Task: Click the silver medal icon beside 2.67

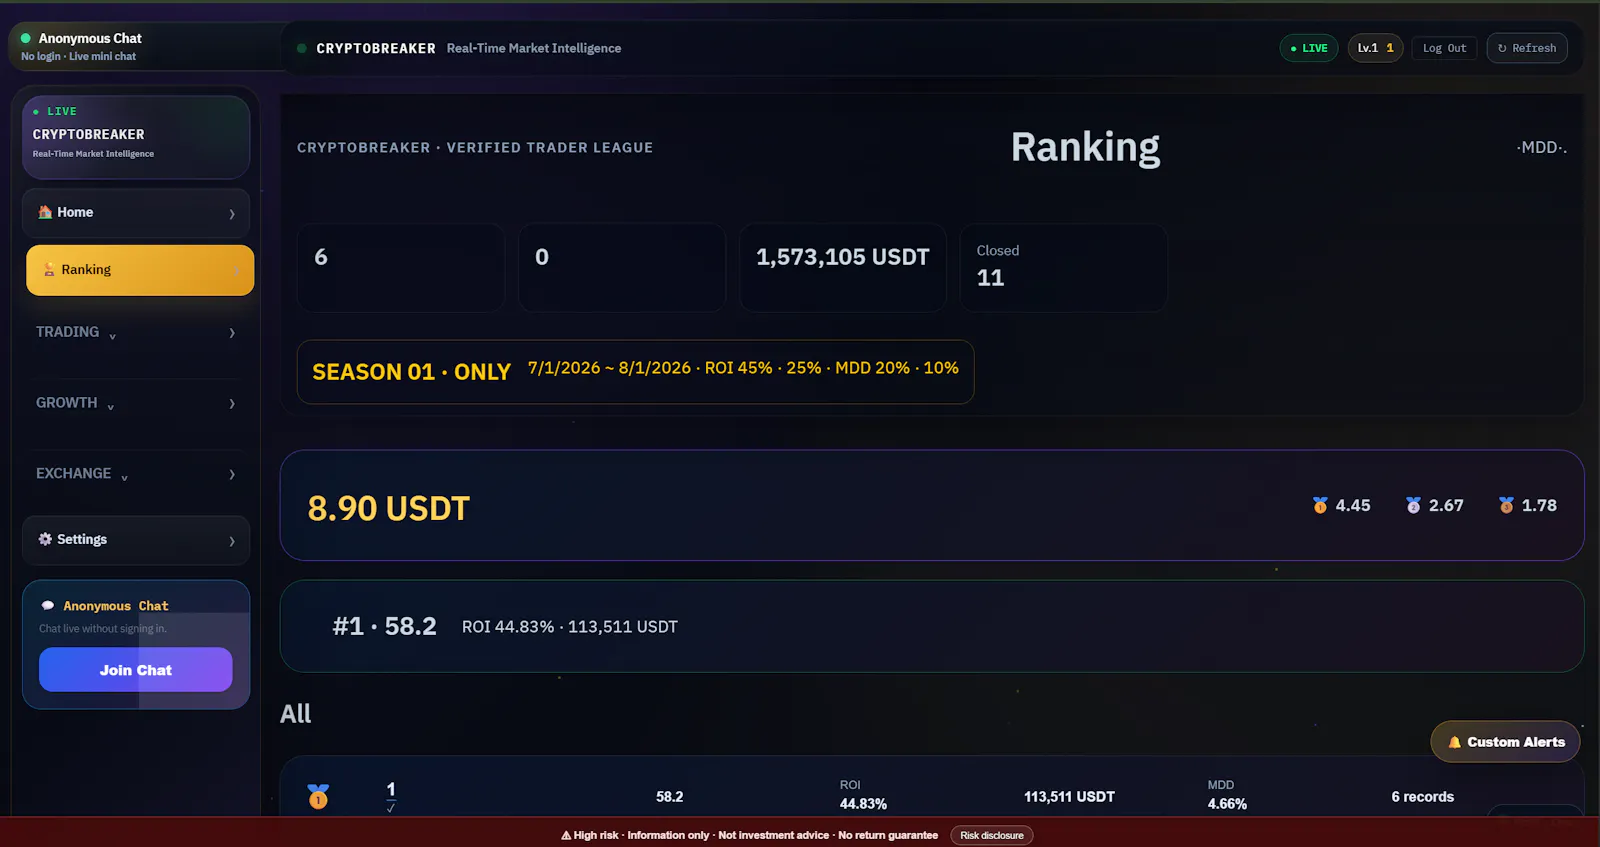Action: [x=1413, y=505]
